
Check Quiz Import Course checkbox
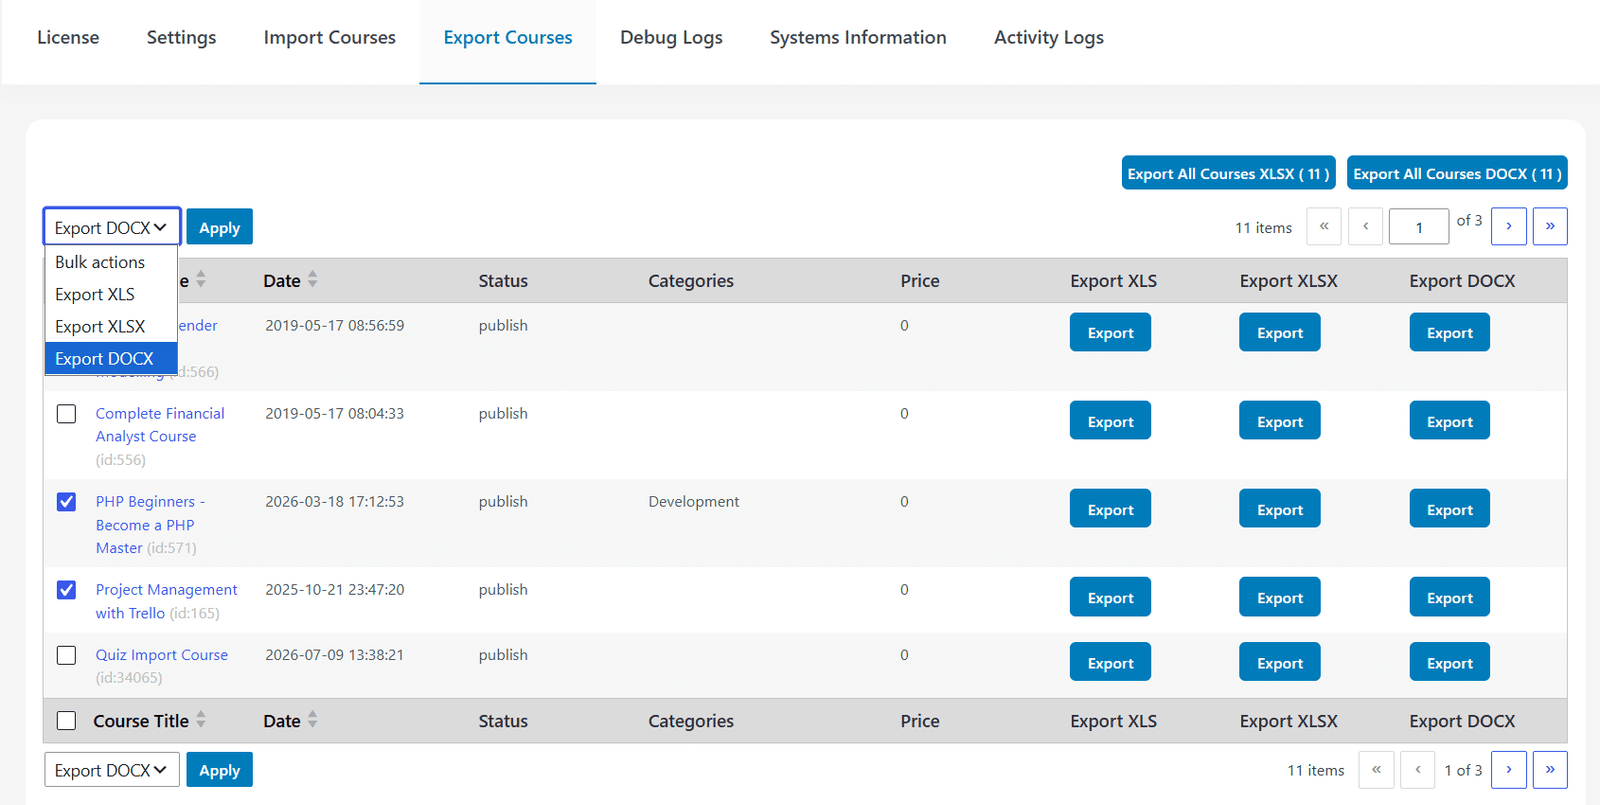(66, 655)
